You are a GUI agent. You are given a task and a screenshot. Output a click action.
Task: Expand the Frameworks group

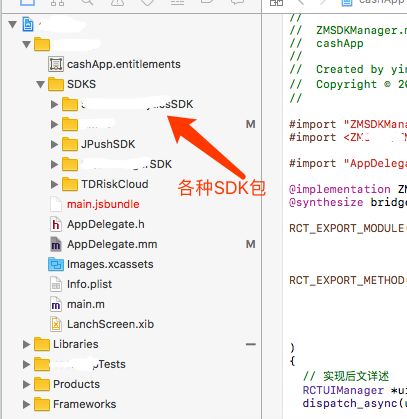26,404
